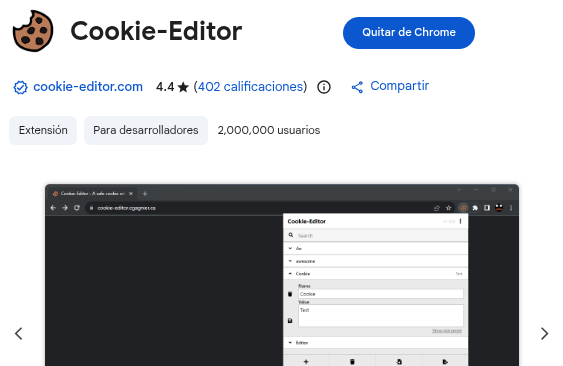The height and width of the screenshot is (366, 563).
Task: Select the Extensión category chip
Action: (x=43, y=130)
